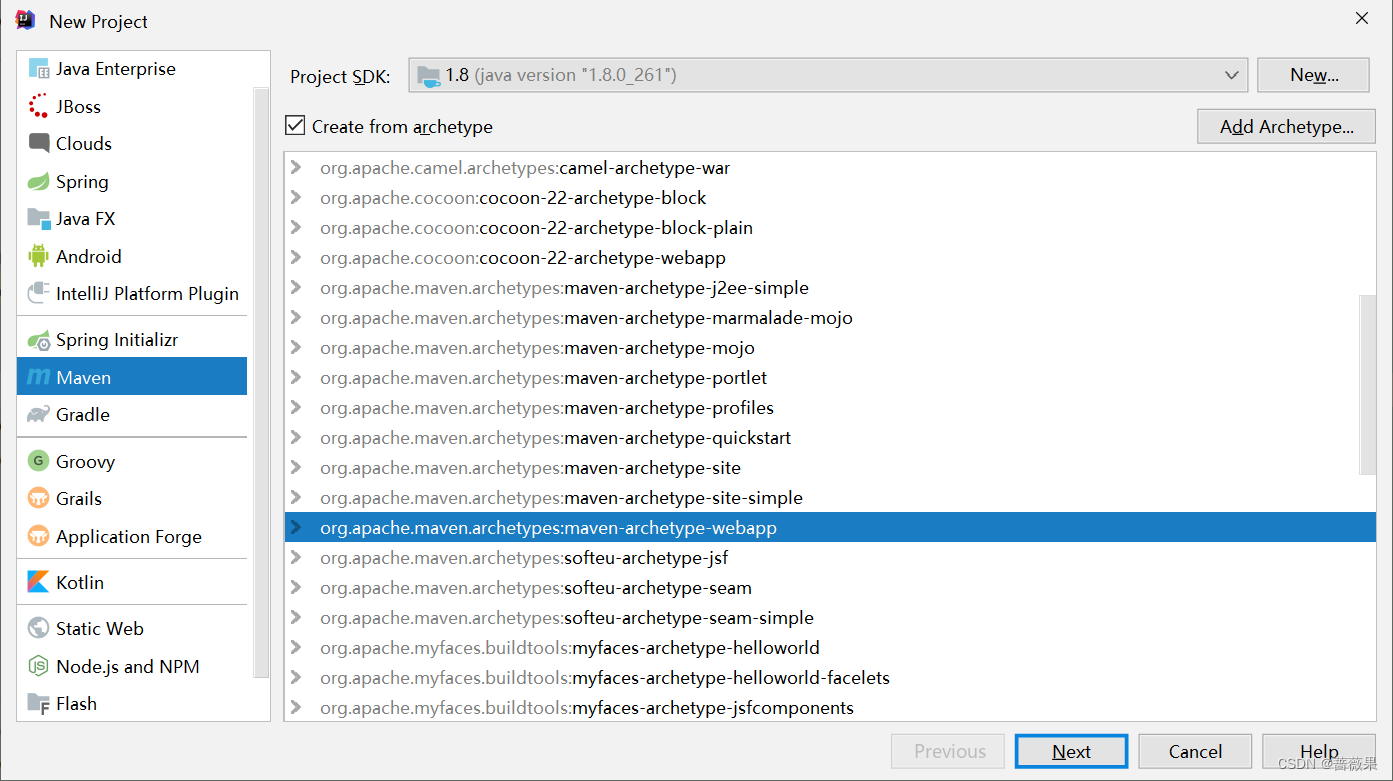
Task: Uncheck Create from archetype checkbox
Action: pos(295,126)
